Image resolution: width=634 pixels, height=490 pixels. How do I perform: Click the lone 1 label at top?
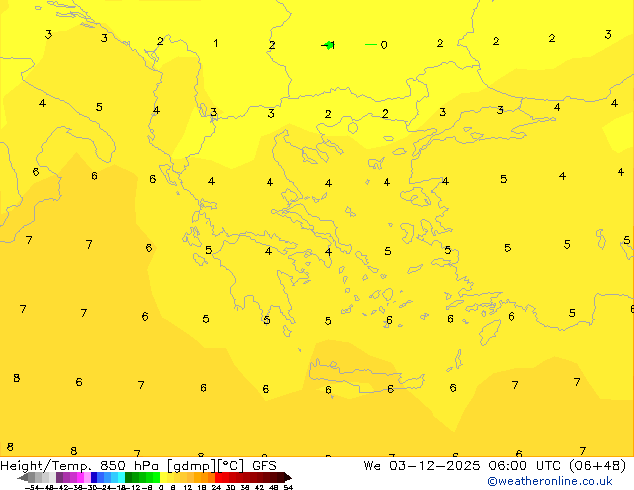point(216,43)
